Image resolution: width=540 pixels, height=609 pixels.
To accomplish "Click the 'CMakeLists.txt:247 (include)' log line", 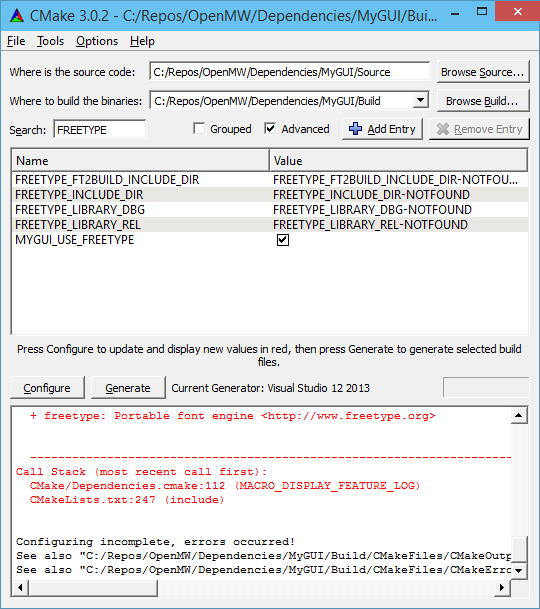I will point(127,499).
